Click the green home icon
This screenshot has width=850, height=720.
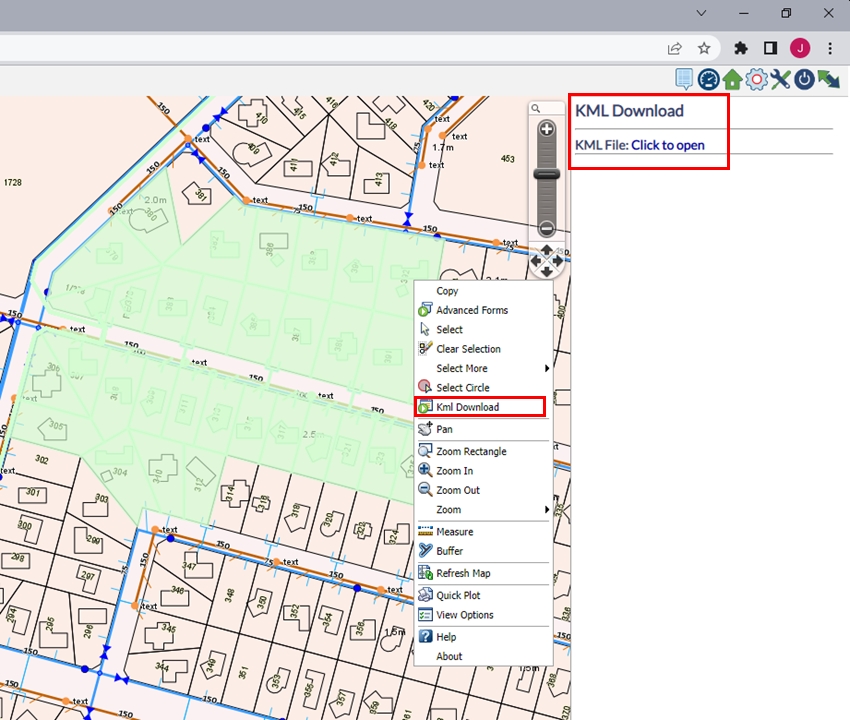pos(733,79)
